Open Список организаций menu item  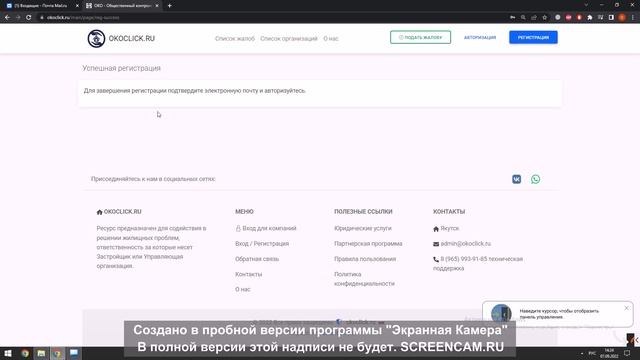click(x=289, y=39)
